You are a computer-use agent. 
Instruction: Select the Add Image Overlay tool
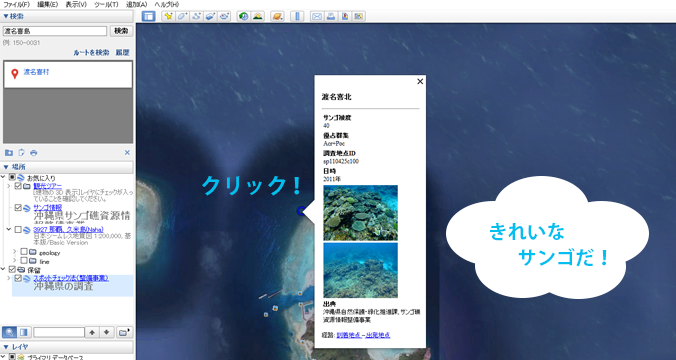click(210, 16)
